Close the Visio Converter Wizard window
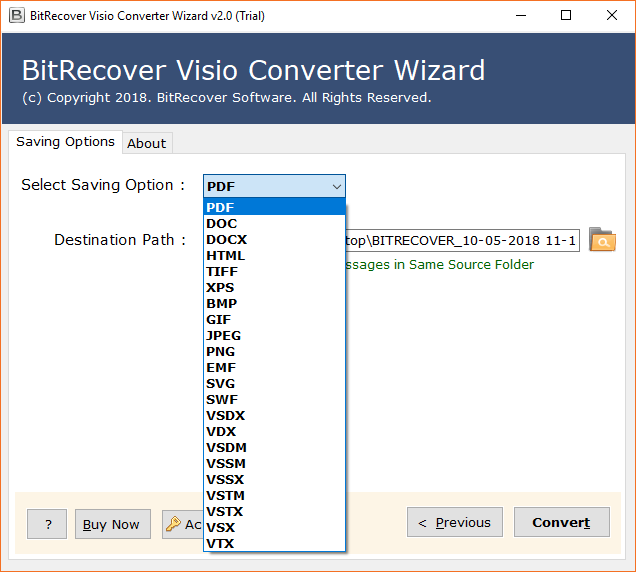 pos(612,16)
